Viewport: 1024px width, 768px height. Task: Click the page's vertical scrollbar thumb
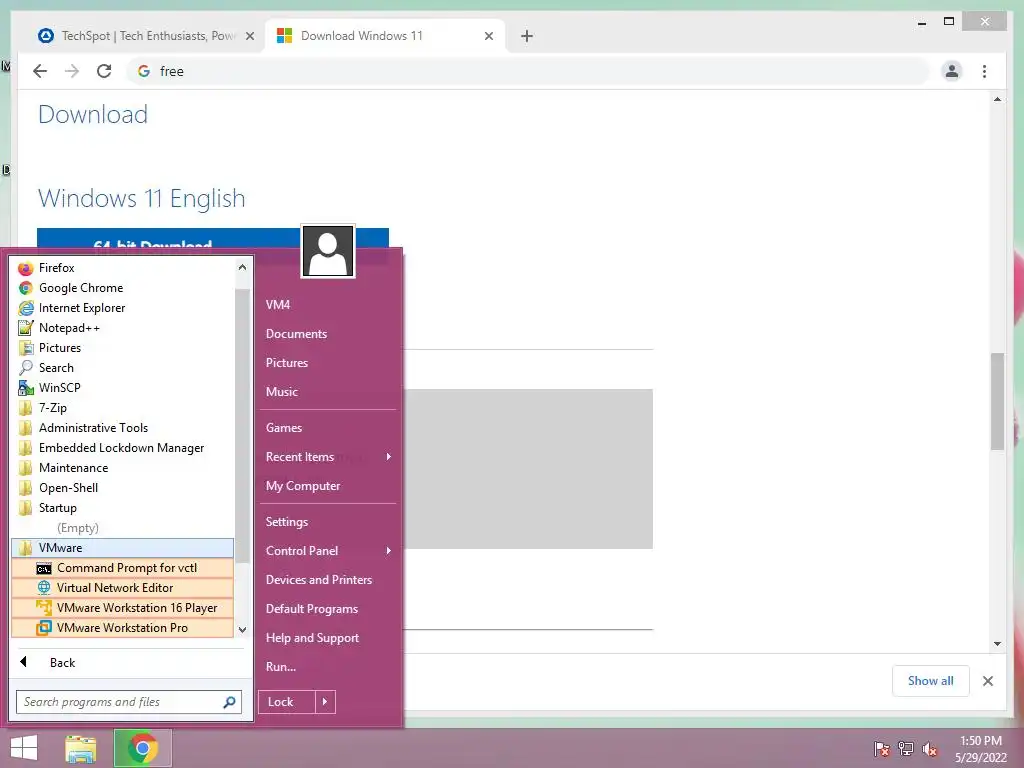997,401
